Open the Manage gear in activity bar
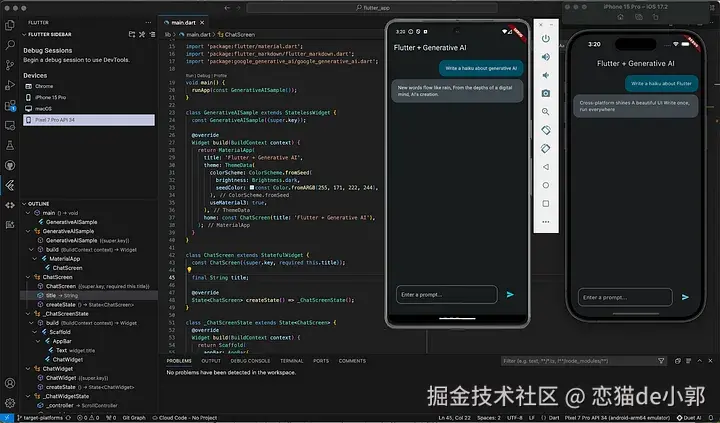The height and width of the screenshot is (423, 720). coord(10,403)
